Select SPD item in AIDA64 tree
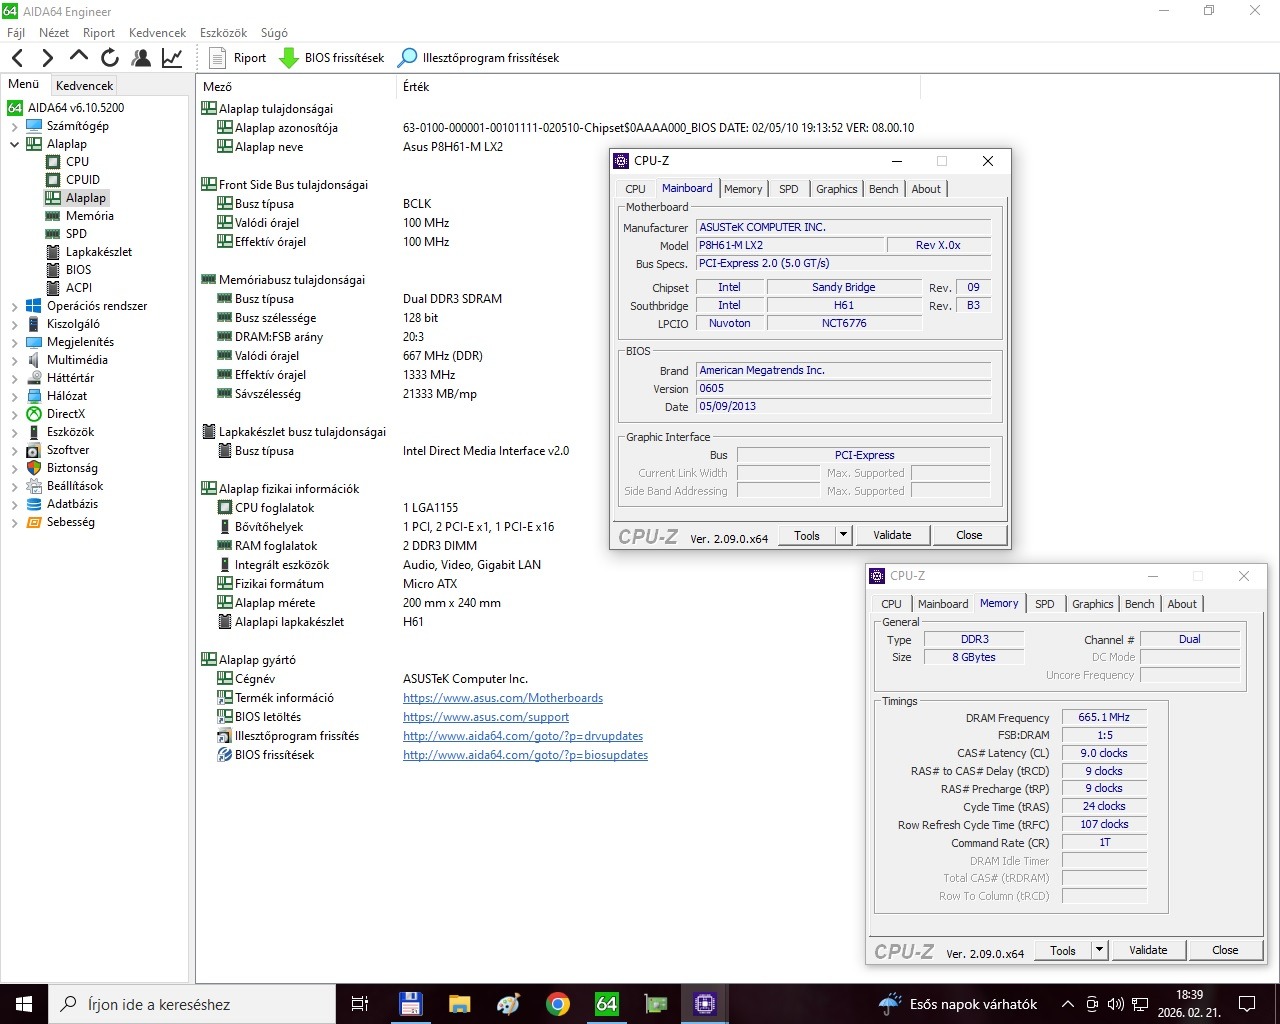Image resolution: width=1280 pixels, height=1024 pixels. (76, 233)
